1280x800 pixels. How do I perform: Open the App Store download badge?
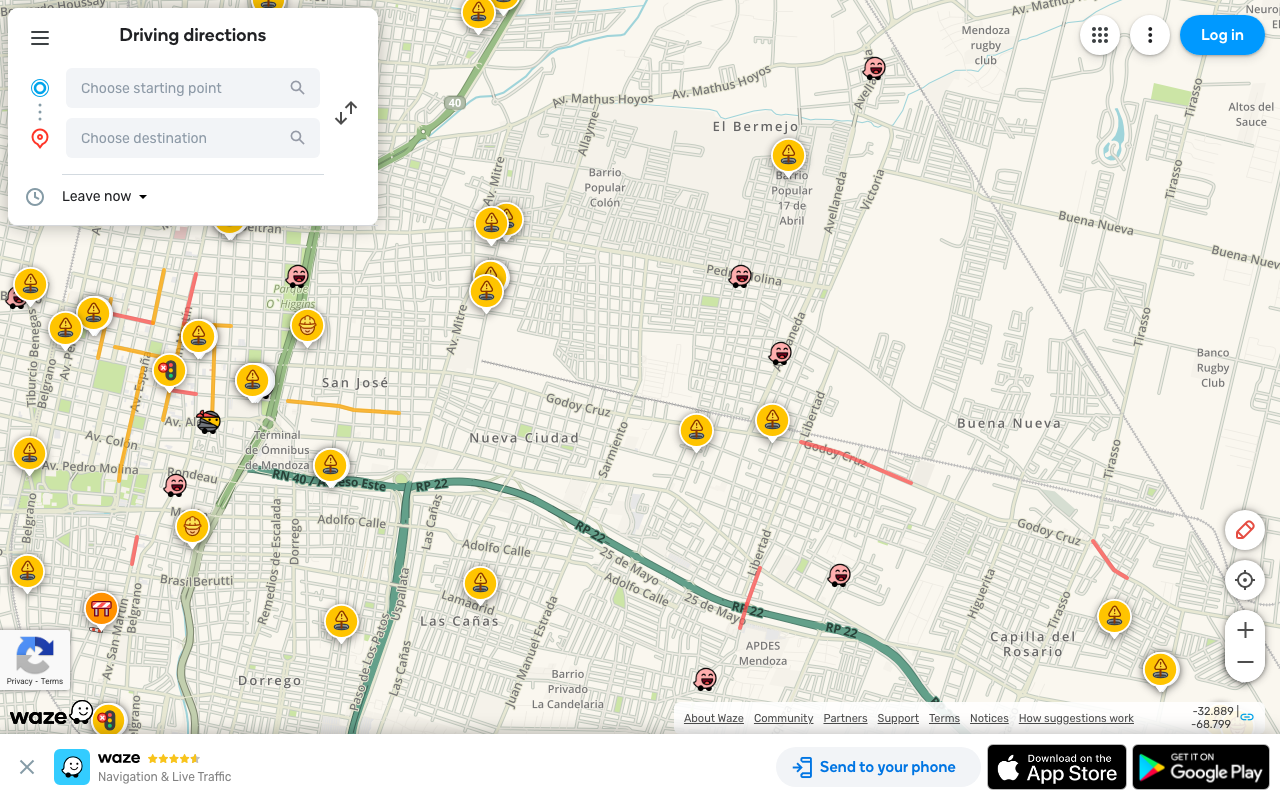click(1056, 767)
